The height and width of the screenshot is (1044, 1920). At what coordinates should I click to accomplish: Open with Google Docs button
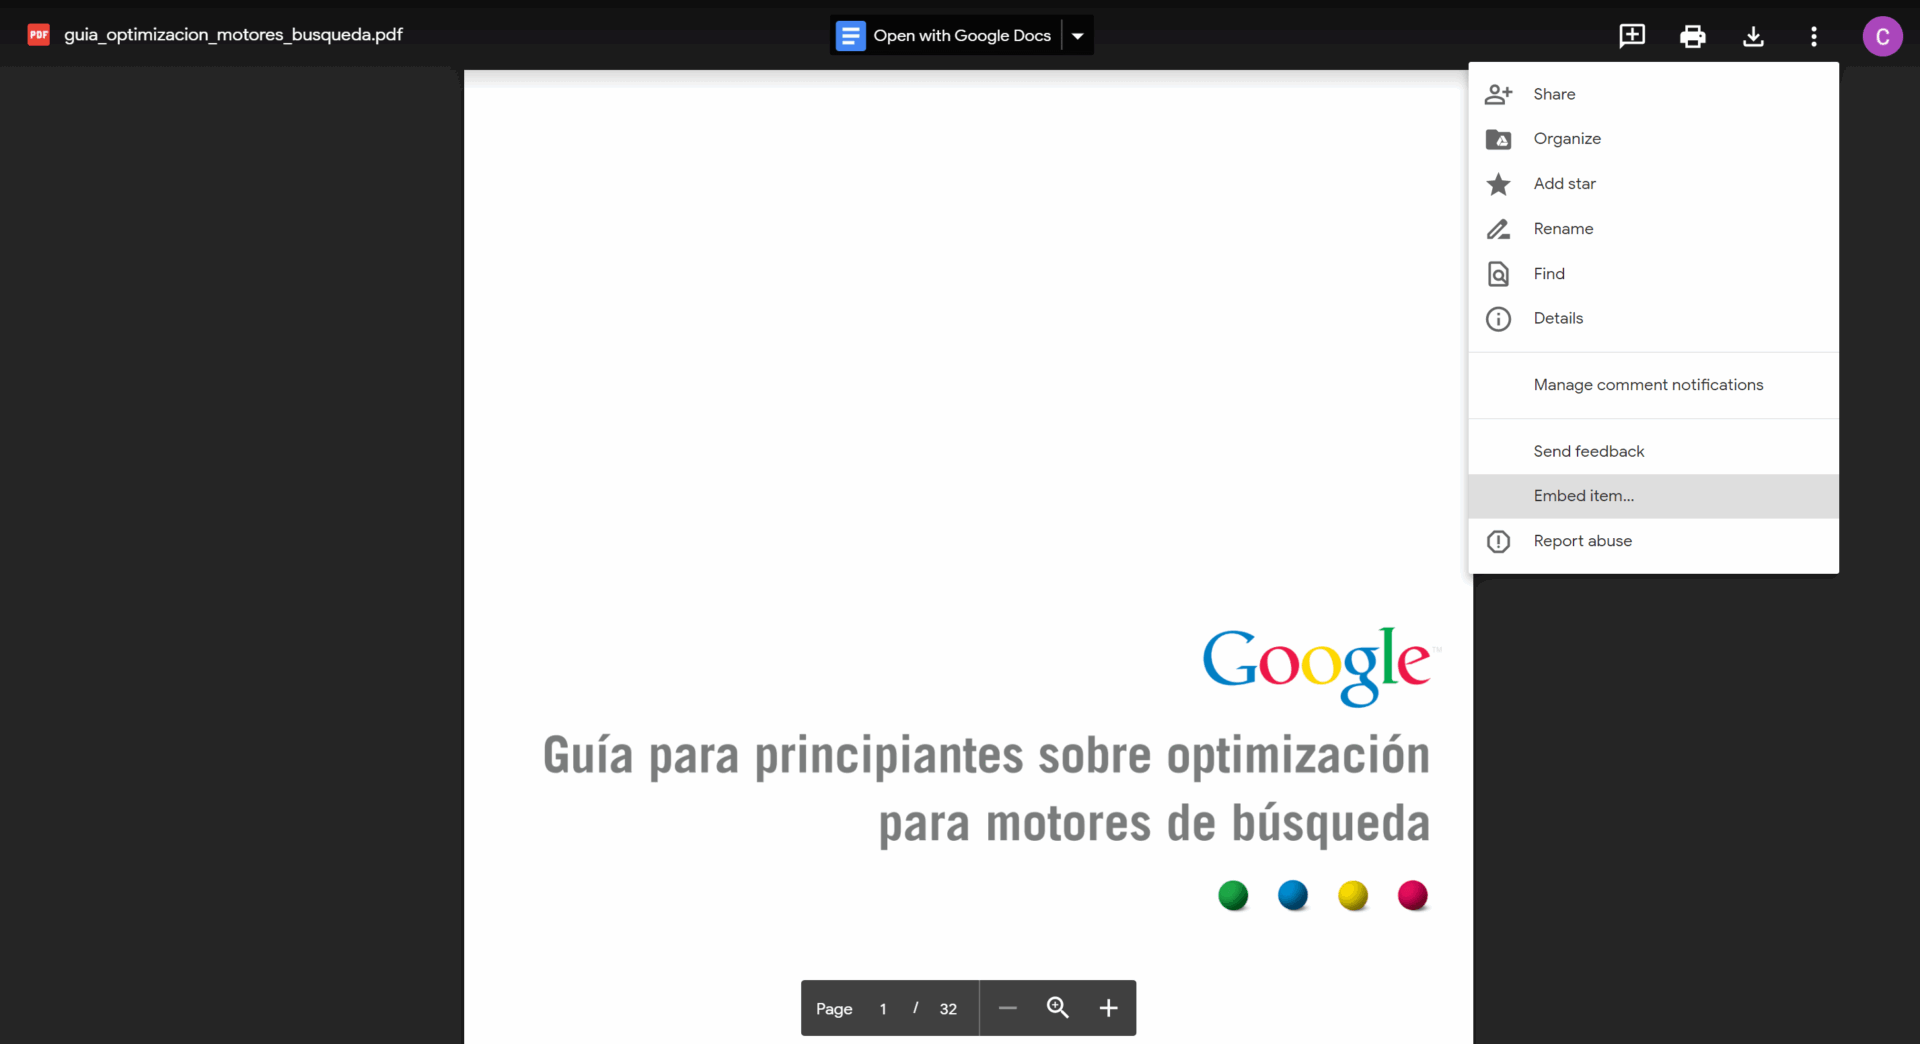(x=946, y=36)
